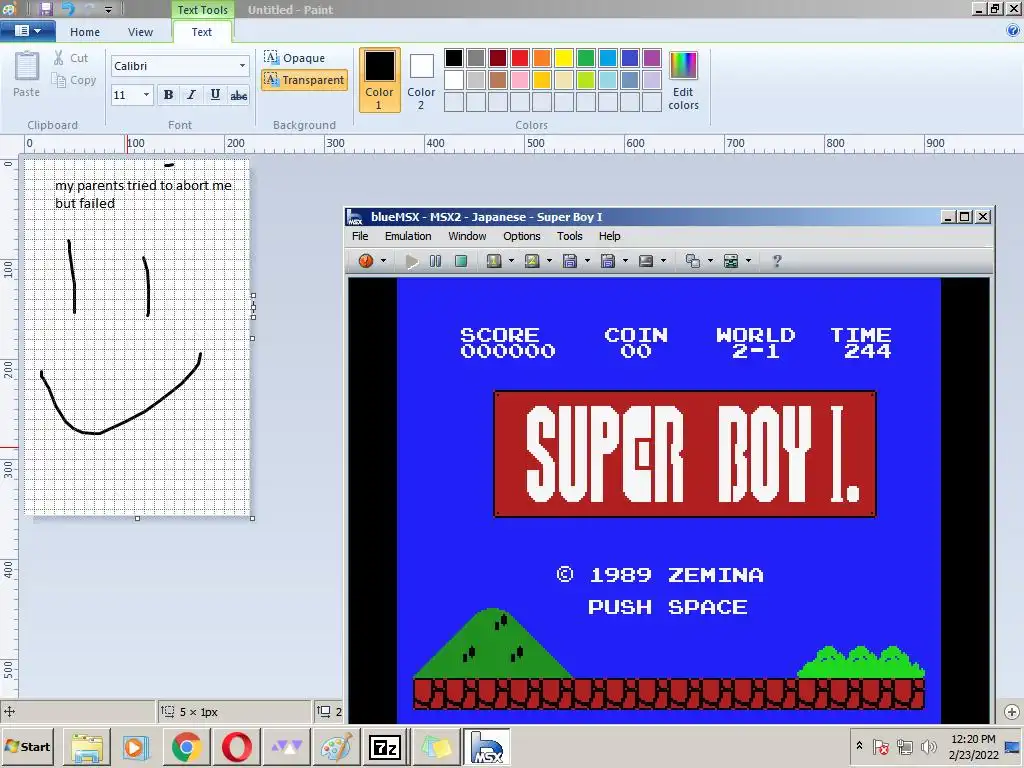This screenshot has height=768, width=1024.
Task: Pick the red color swatch
Action: coord(520,58)
